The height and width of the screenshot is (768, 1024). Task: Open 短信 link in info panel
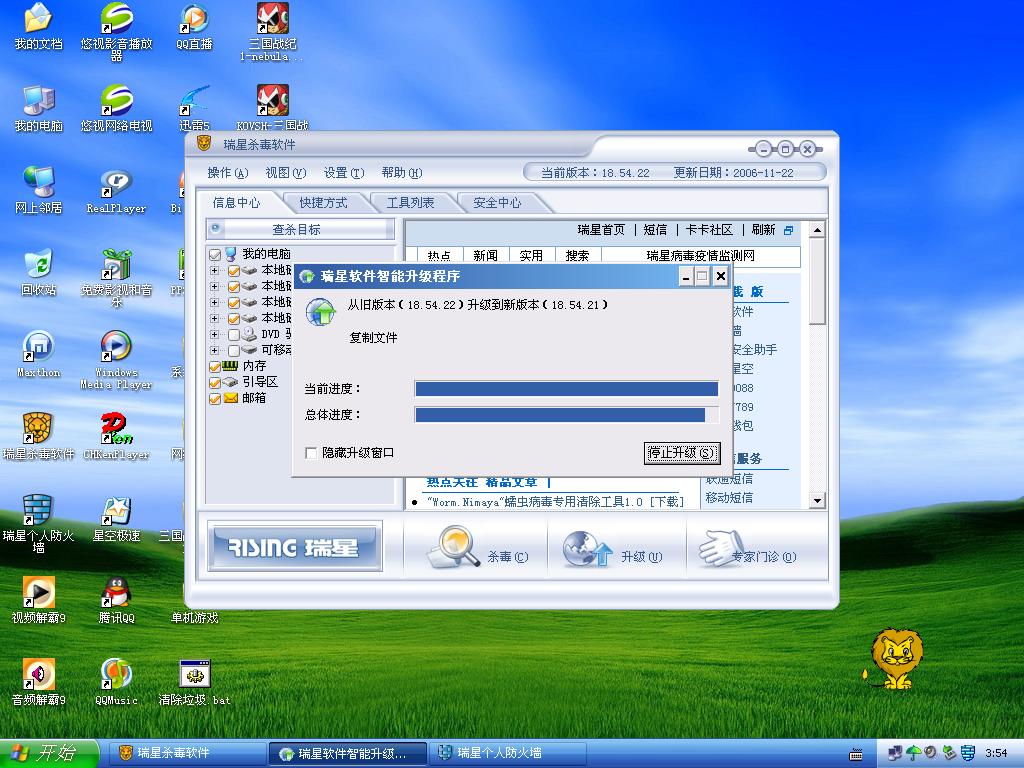[x=655, y=230]
